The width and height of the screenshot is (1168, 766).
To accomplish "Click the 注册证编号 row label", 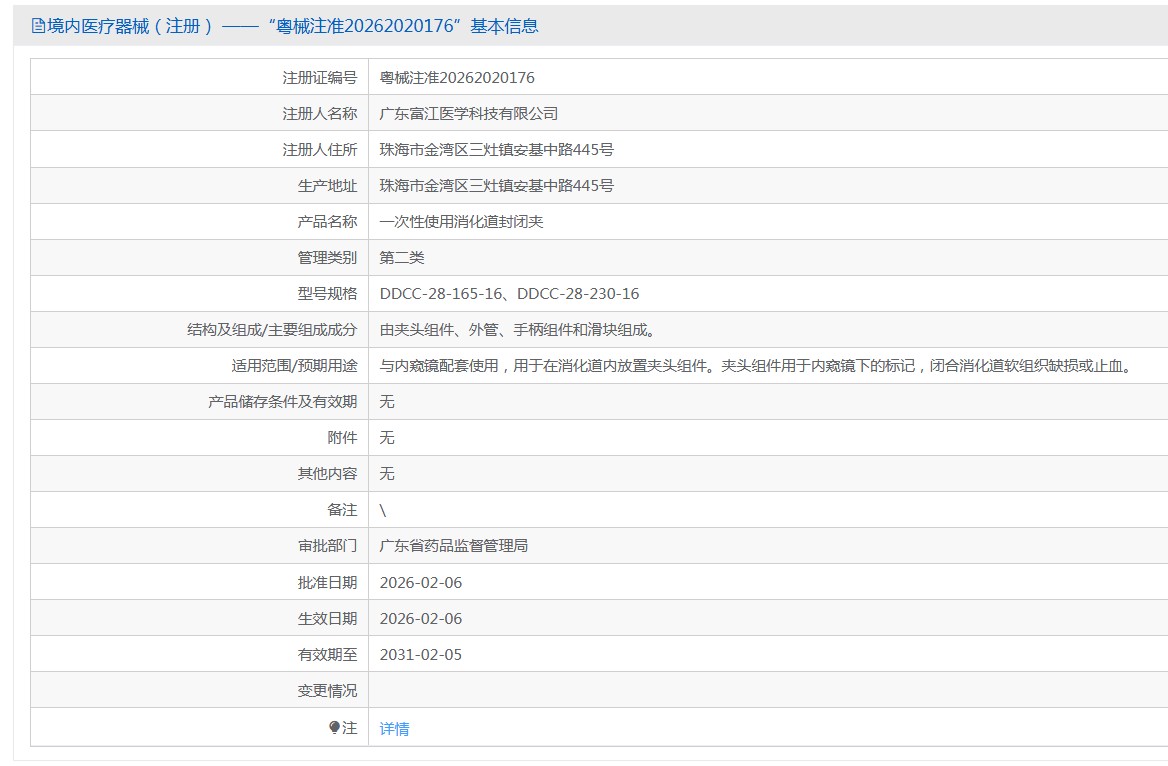I will tap(319, 78).
